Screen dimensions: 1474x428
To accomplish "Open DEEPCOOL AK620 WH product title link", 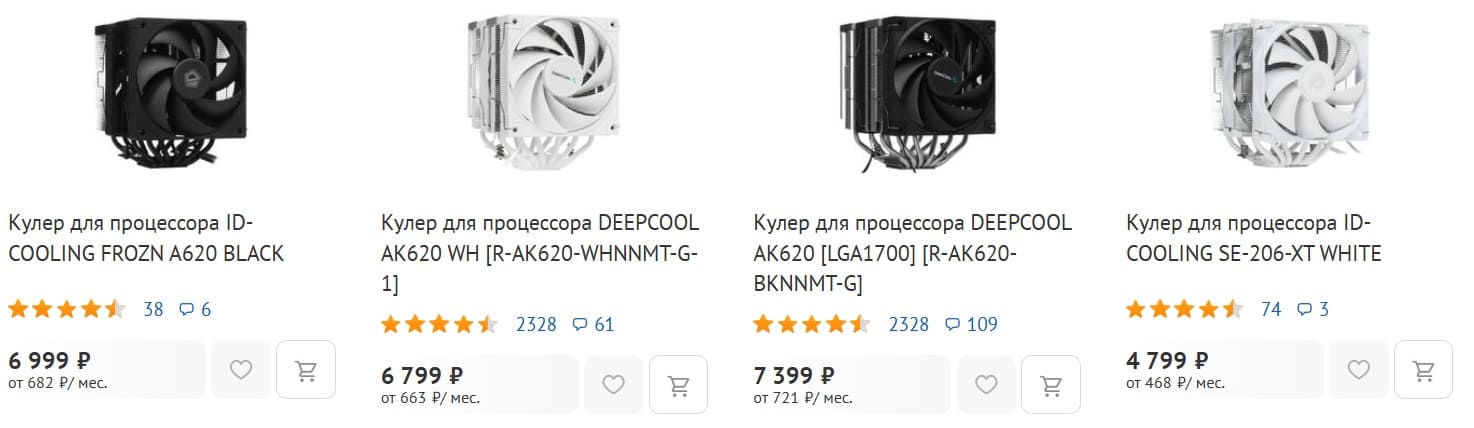I will tap(540, 253).
